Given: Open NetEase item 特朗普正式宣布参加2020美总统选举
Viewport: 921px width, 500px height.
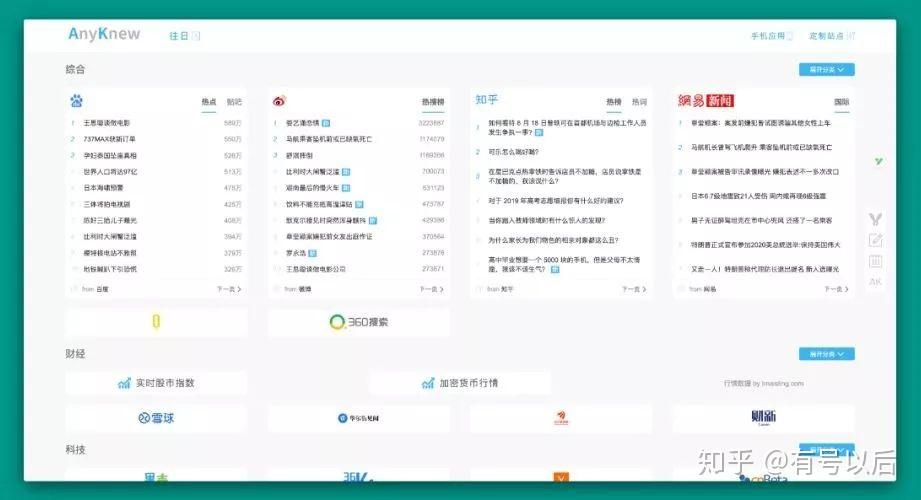Looking at the screenshot, I should [x=765, y=245].
